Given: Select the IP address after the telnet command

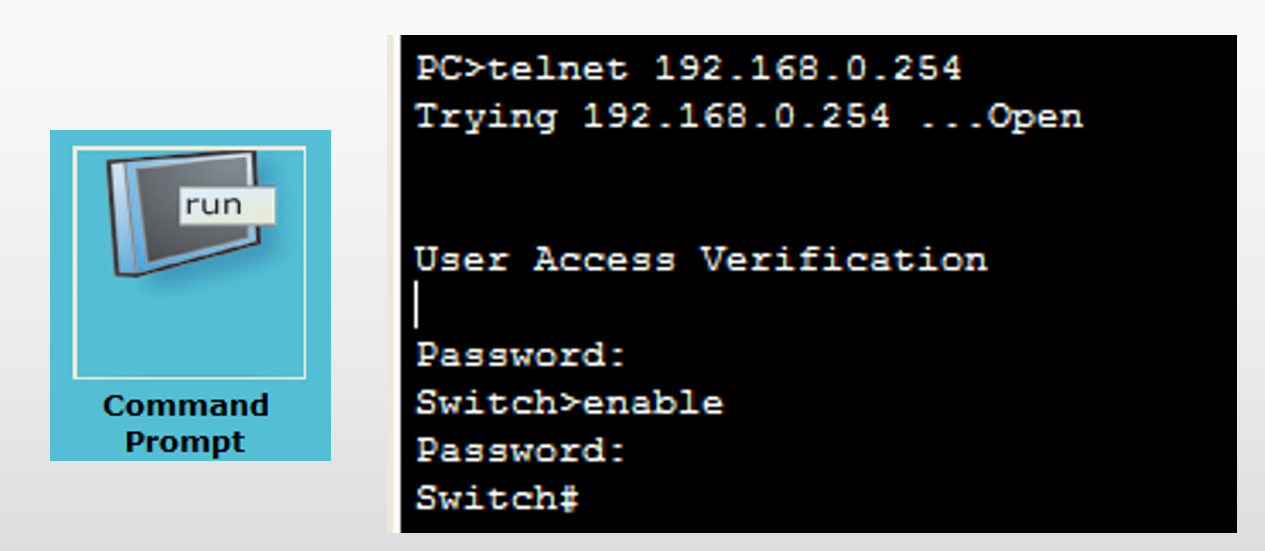Looking at the screenshot, I should coord(808,69).
